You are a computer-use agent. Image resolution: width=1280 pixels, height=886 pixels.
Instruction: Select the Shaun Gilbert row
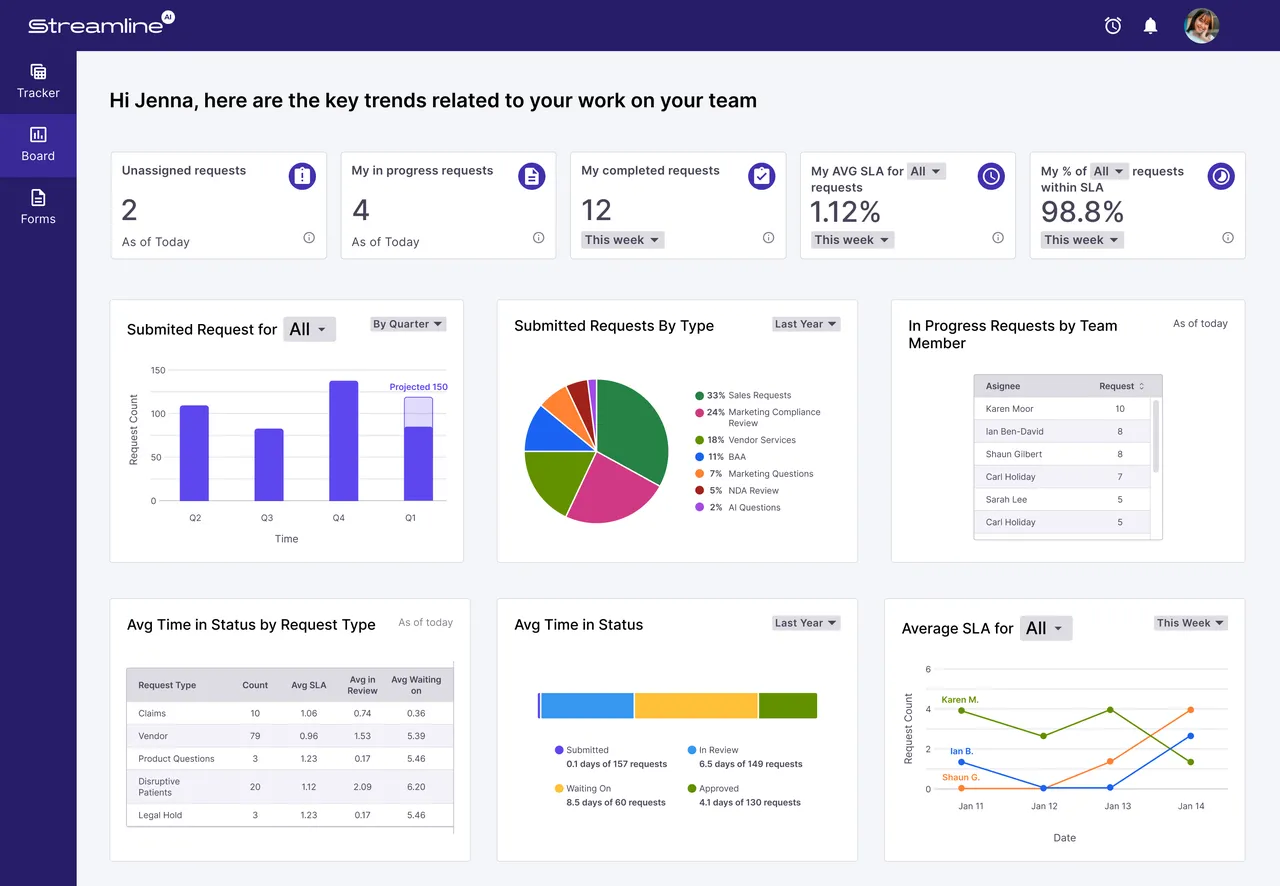pos(1062,454)
